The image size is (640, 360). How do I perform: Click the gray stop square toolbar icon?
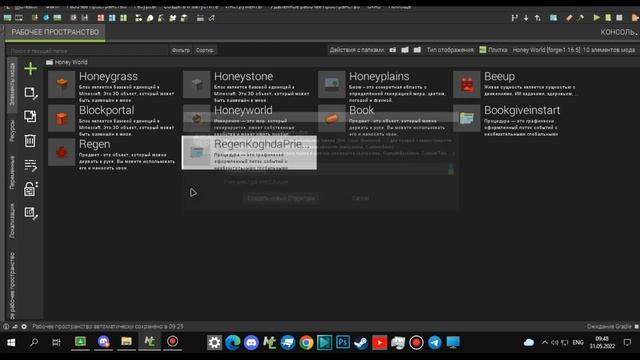coord(620,18)
